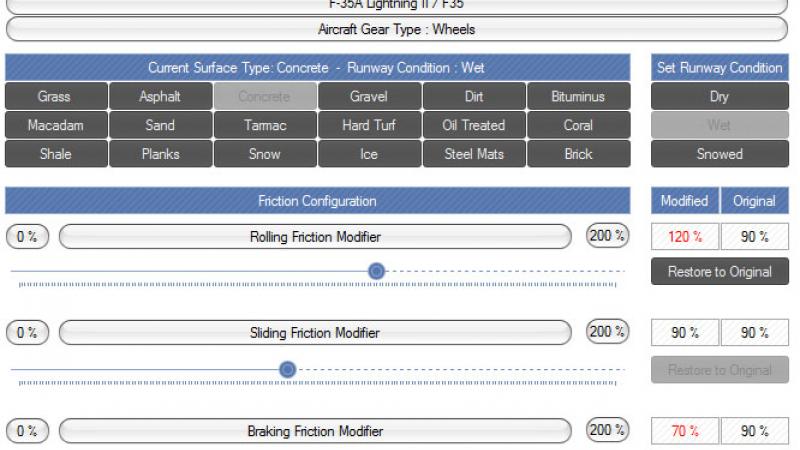Click the red 70 % modified braking value
Screen dimensions: 800x450
click(685, 431)
